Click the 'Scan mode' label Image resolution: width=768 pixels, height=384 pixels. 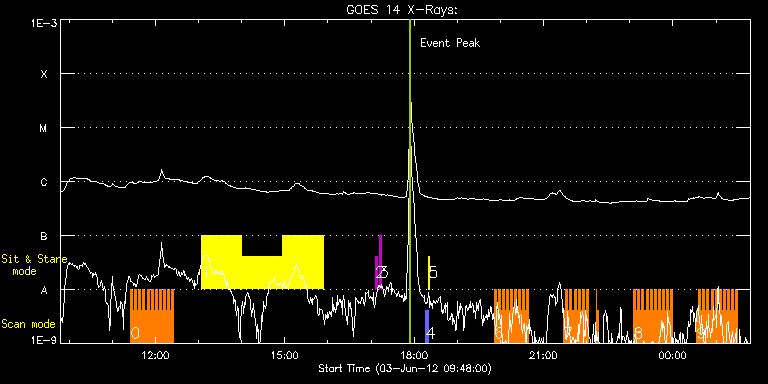[28, 324]
